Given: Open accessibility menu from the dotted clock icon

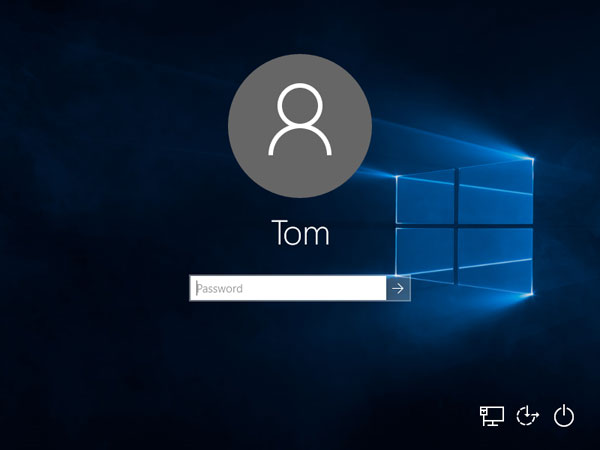Looking at the screenshot, I should pyautogui.click(x=528, y=416).
